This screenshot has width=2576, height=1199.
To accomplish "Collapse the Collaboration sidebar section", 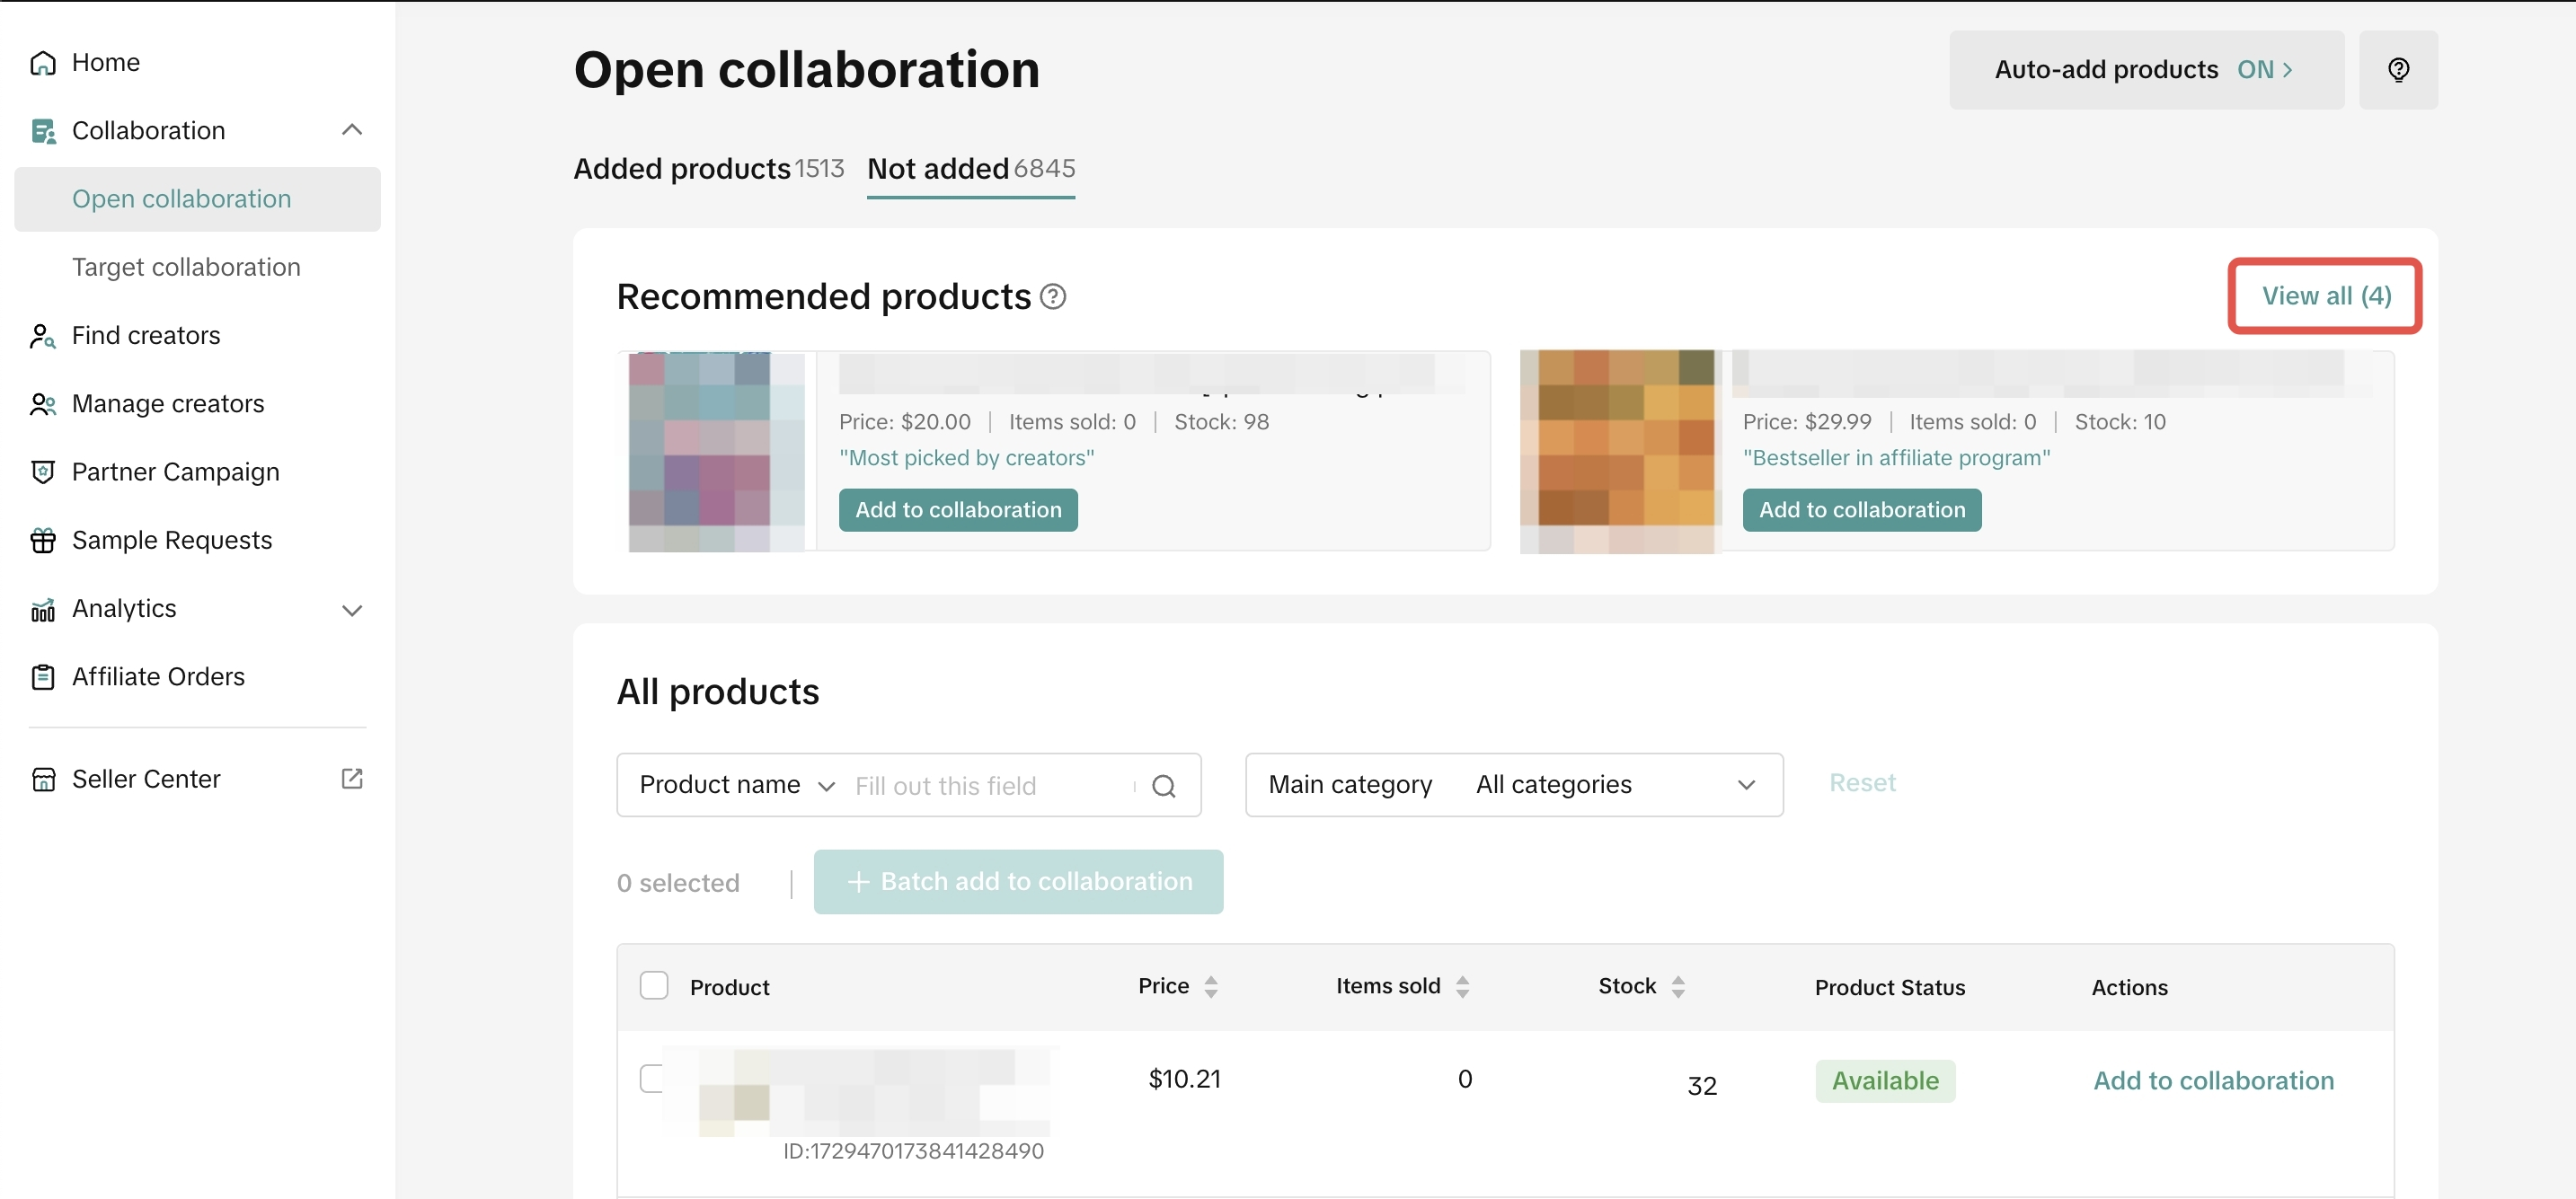I will click(x=351, y=130).
